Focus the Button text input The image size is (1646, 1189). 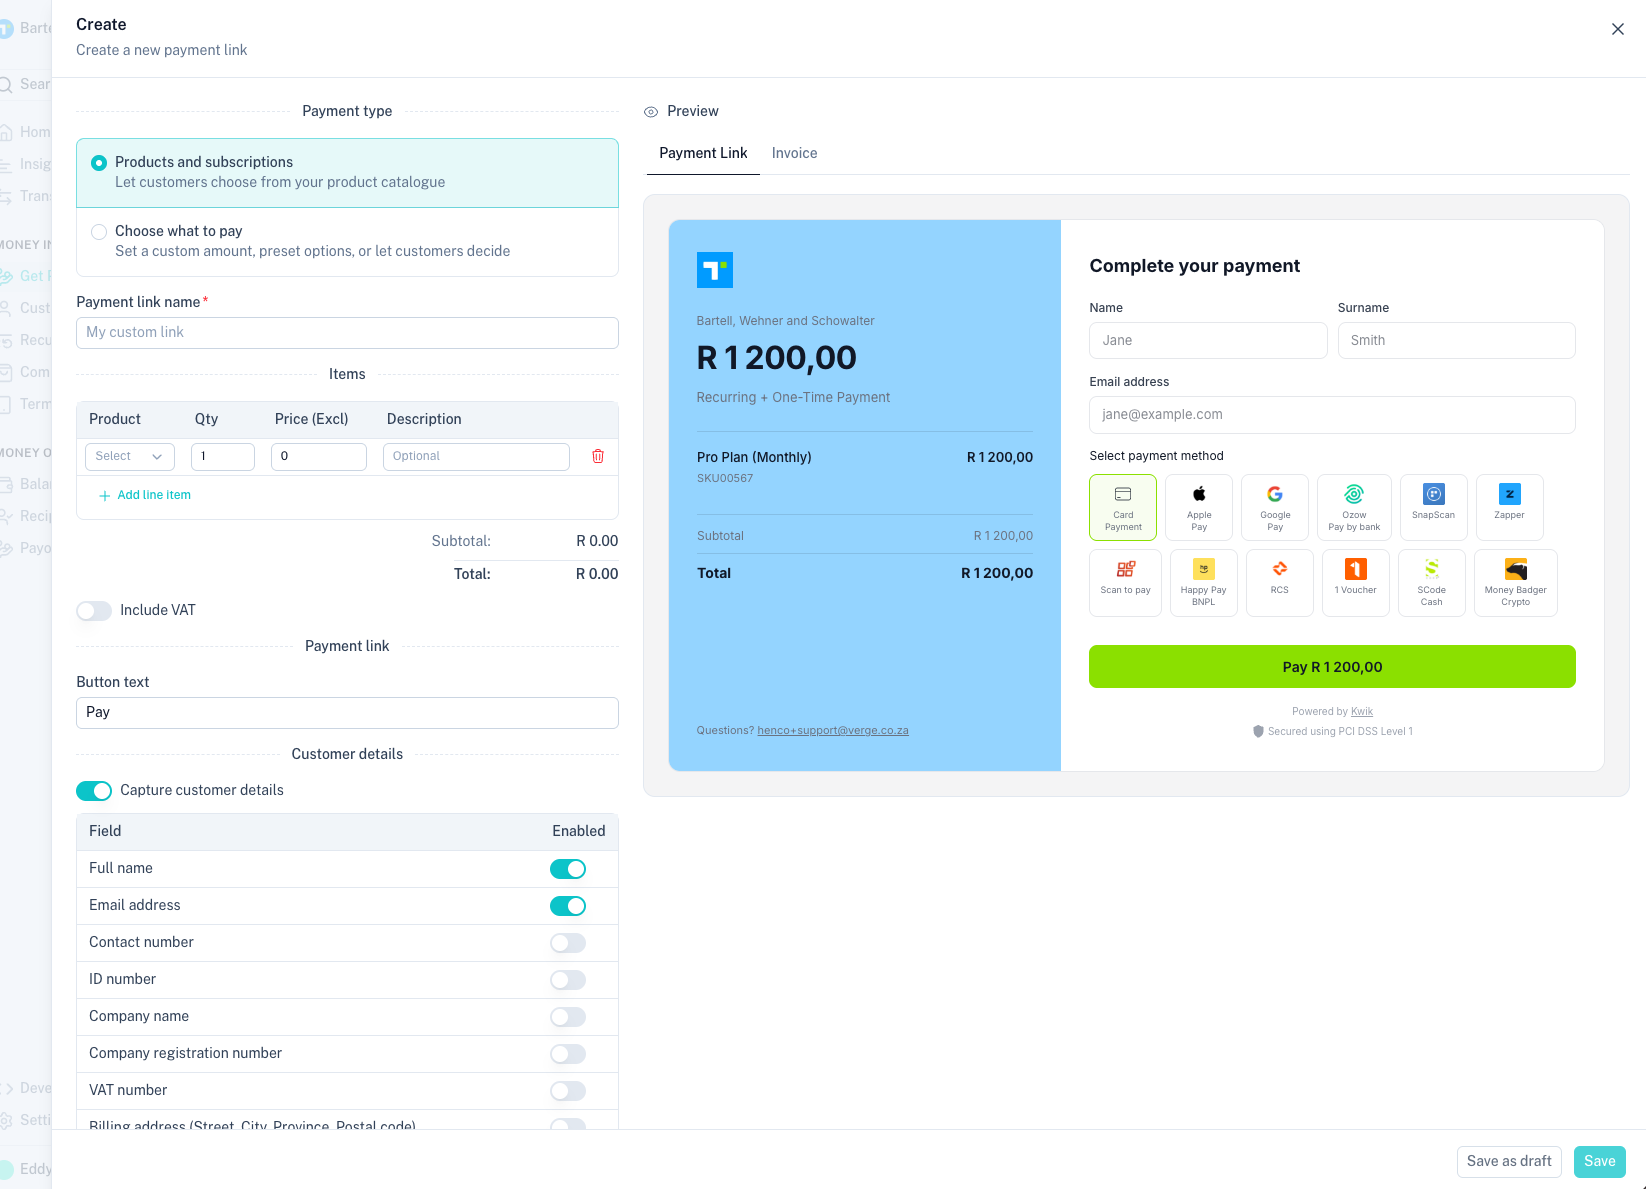[x=347, y=713]
